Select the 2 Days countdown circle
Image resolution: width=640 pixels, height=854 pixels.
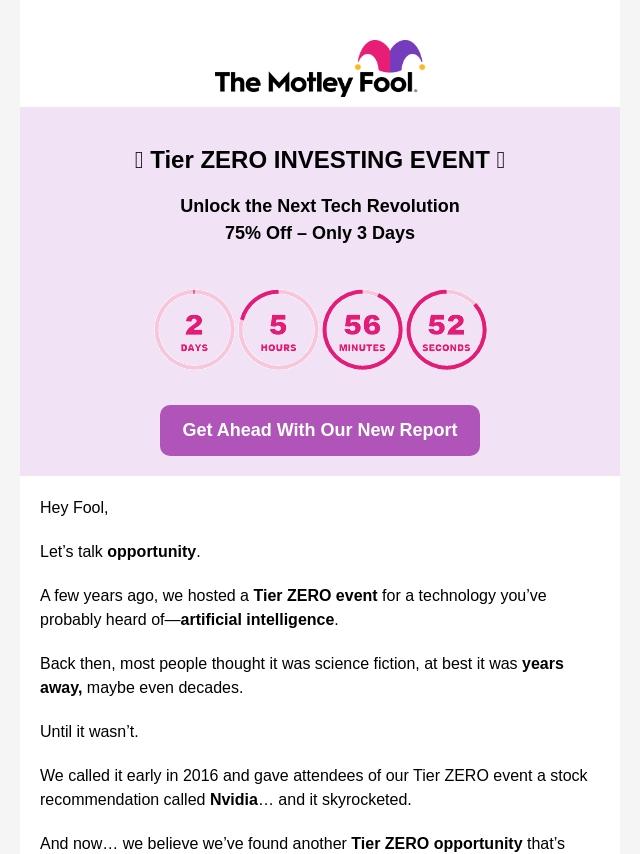[x=194, y=330]
